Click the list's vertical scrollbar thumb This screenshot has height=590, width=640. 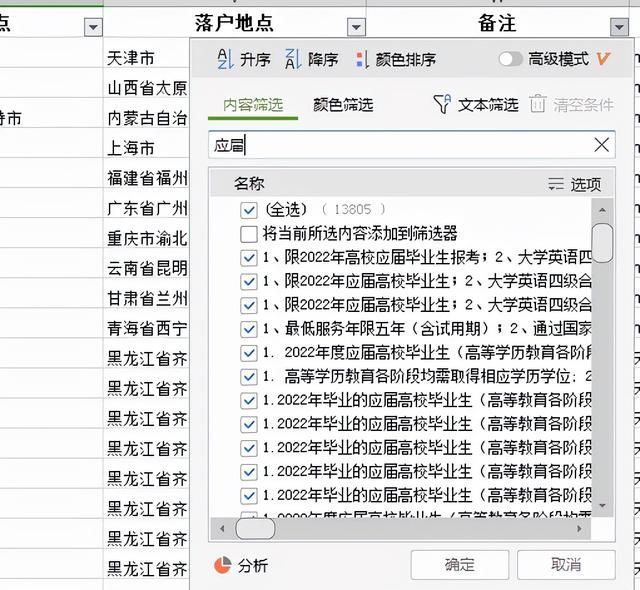pos(602,243)
